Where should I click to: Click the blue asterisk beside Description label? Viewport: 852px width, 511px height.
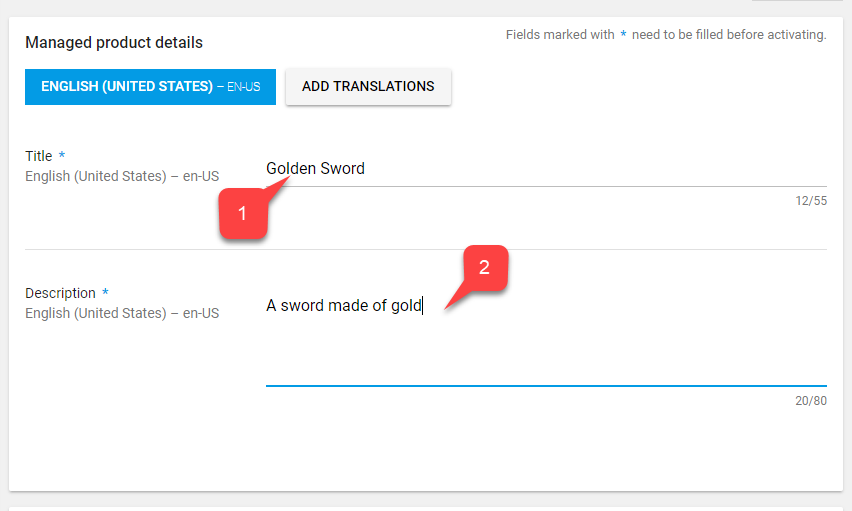(x=105, y=292)
